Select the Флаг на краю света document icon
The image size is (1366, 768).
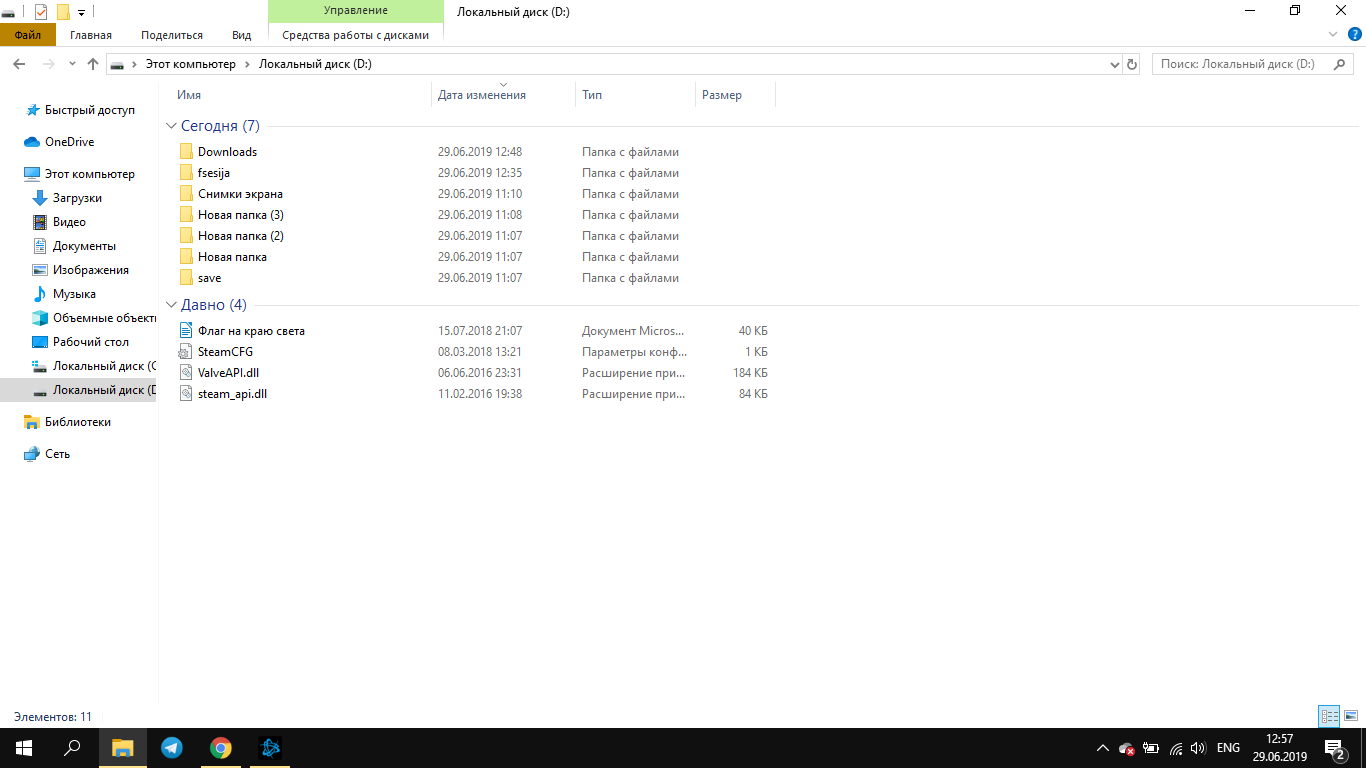coord(186,331)
